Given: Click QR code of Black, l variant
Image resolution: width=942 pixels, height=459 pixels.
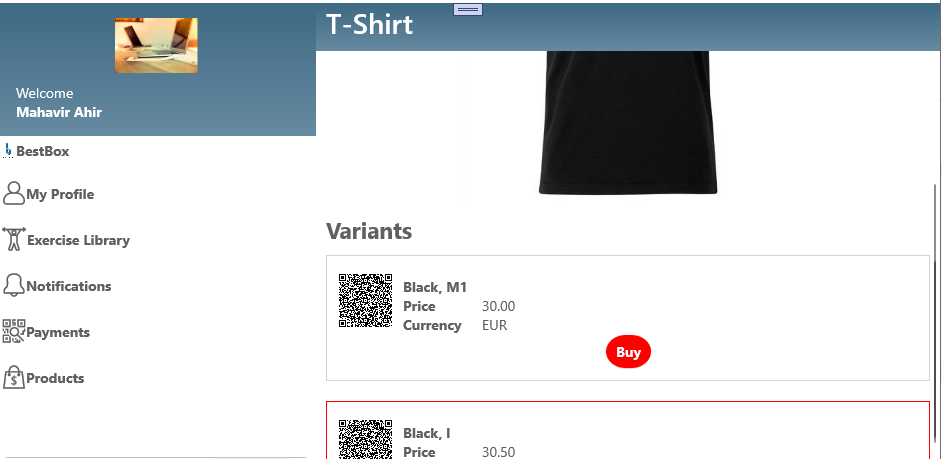Looking at the screenshot, I should (365, 439).
